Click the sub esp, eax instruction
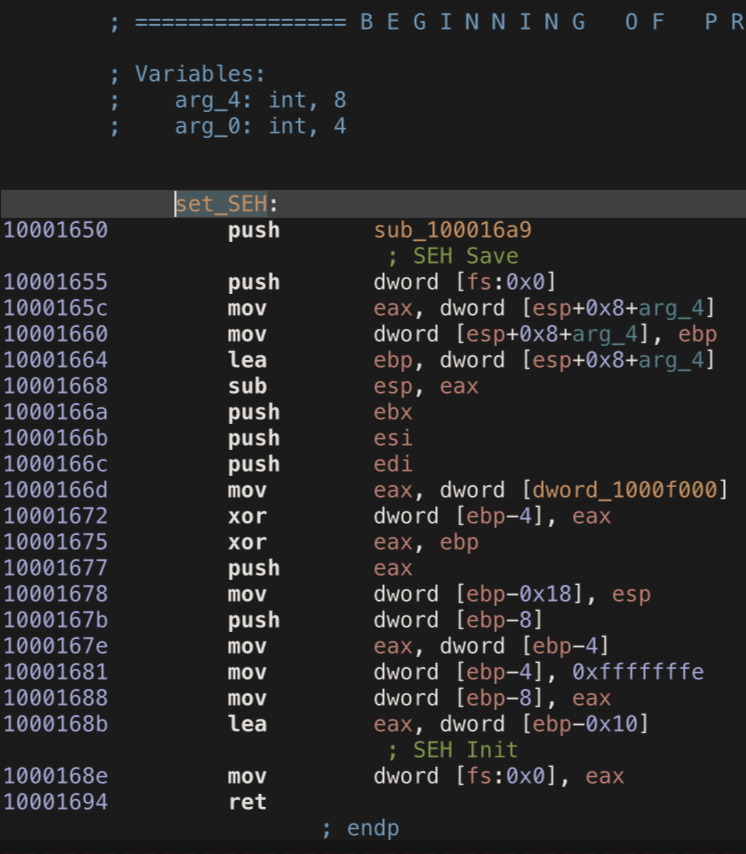Viewport: 746px width, 854px height. (x=353, y=386)
